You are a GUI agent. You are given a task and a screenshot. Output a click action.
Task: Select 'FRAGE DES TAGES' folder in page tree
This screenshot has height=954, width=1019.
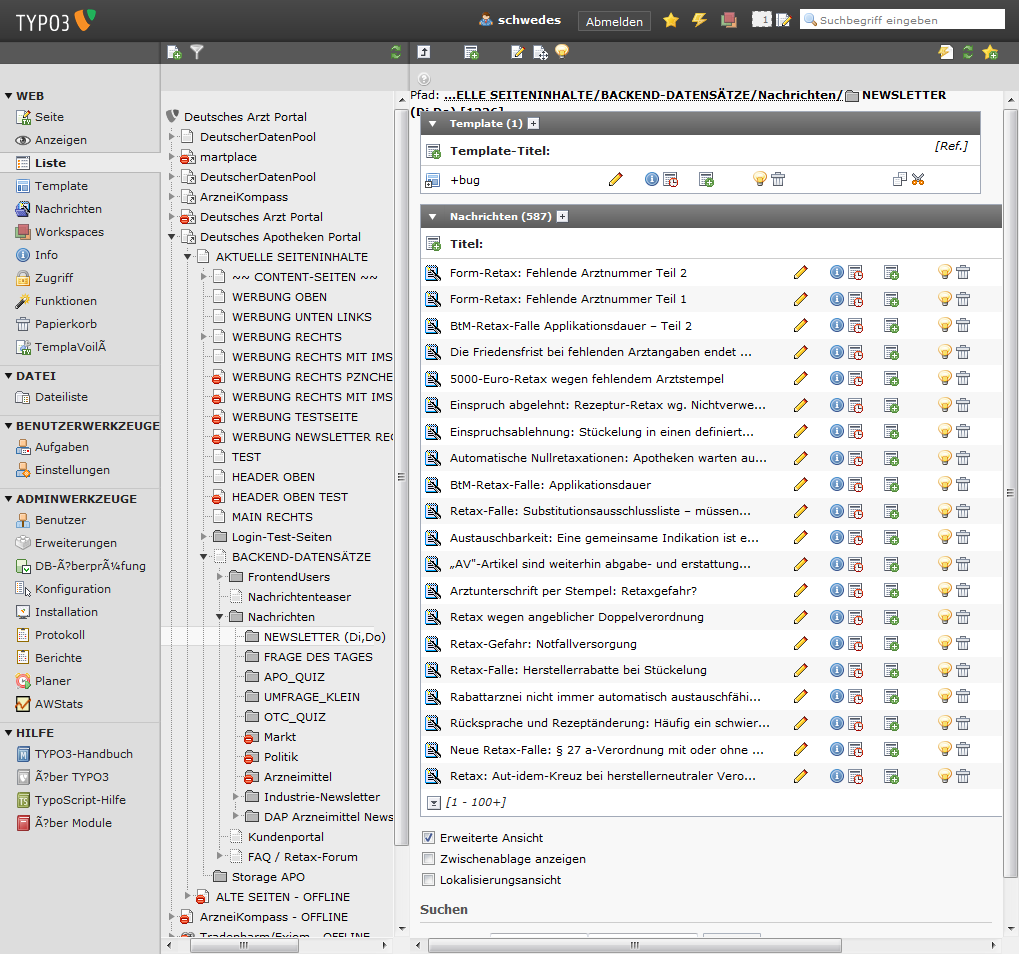318,657
